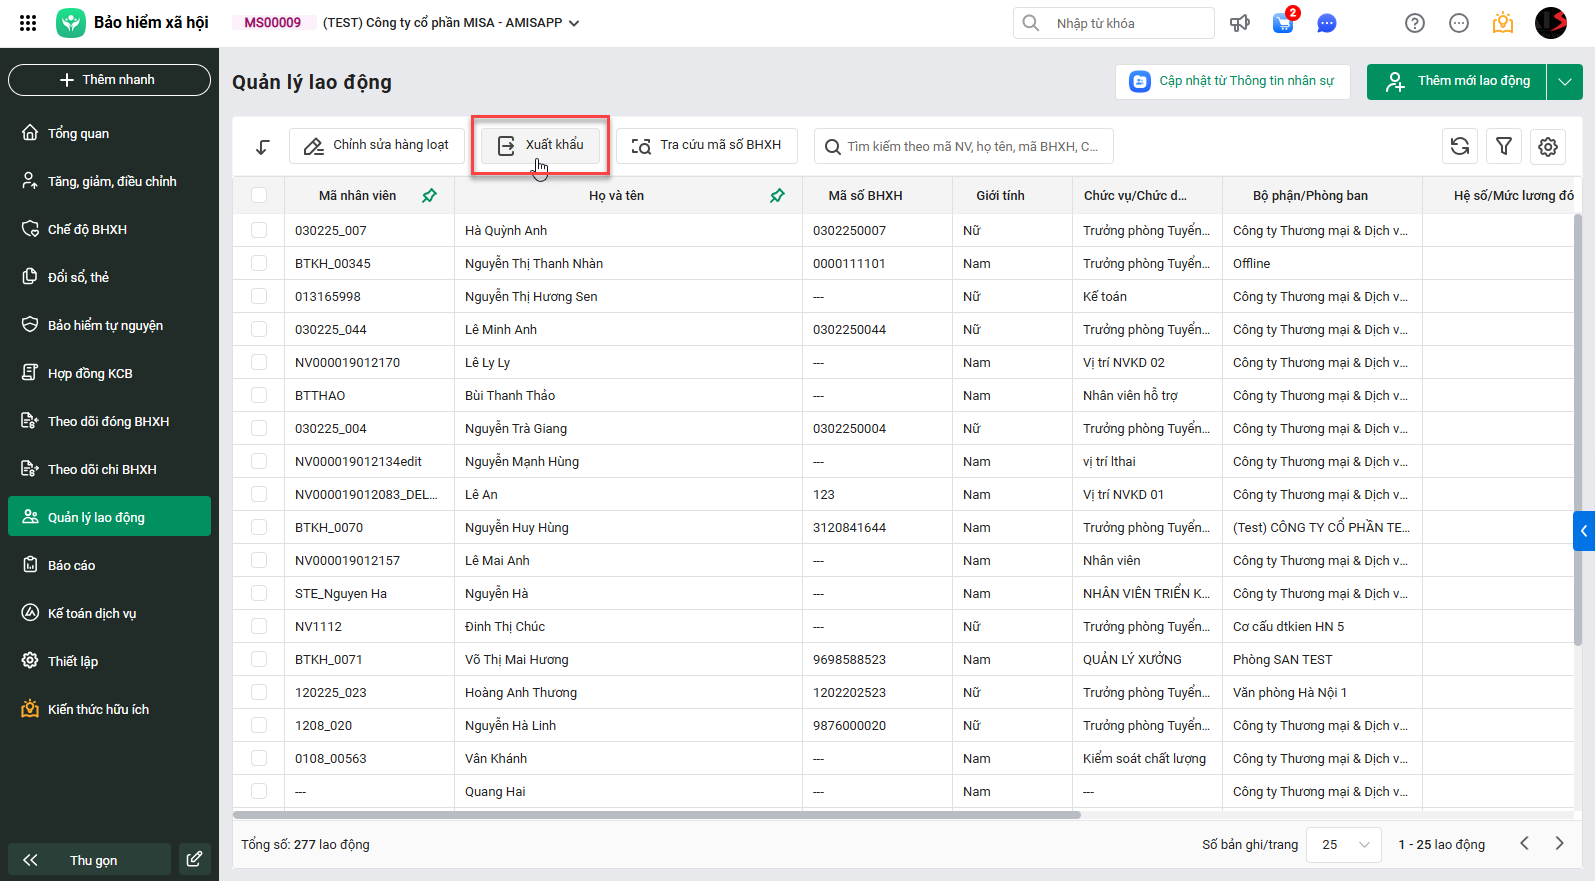This screenshot has height=881, width=1595.
Task: Open the apps grid launcher
Action: point(28,23)
